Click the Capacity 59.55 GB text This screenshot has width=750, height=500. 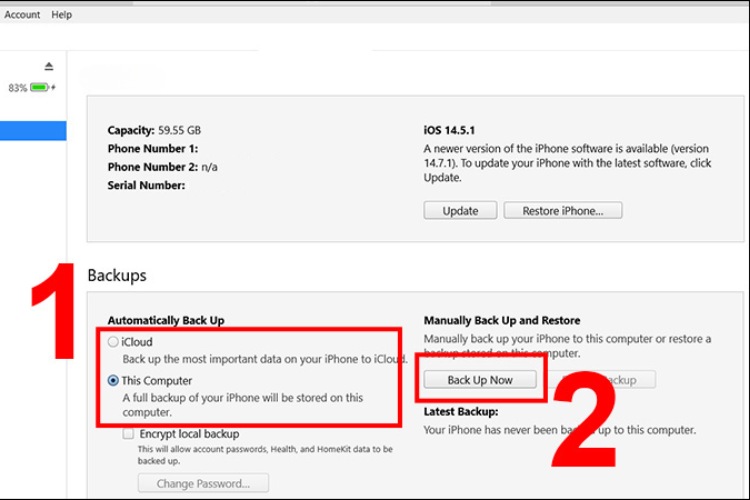pos(154,131)
